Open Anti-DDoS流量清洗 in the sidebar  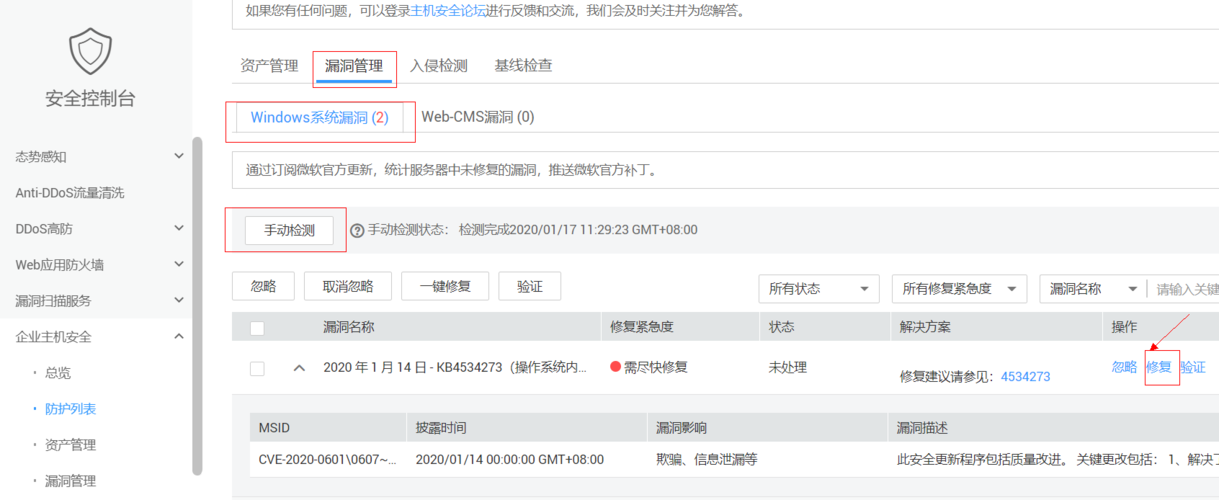coord(70,192)
